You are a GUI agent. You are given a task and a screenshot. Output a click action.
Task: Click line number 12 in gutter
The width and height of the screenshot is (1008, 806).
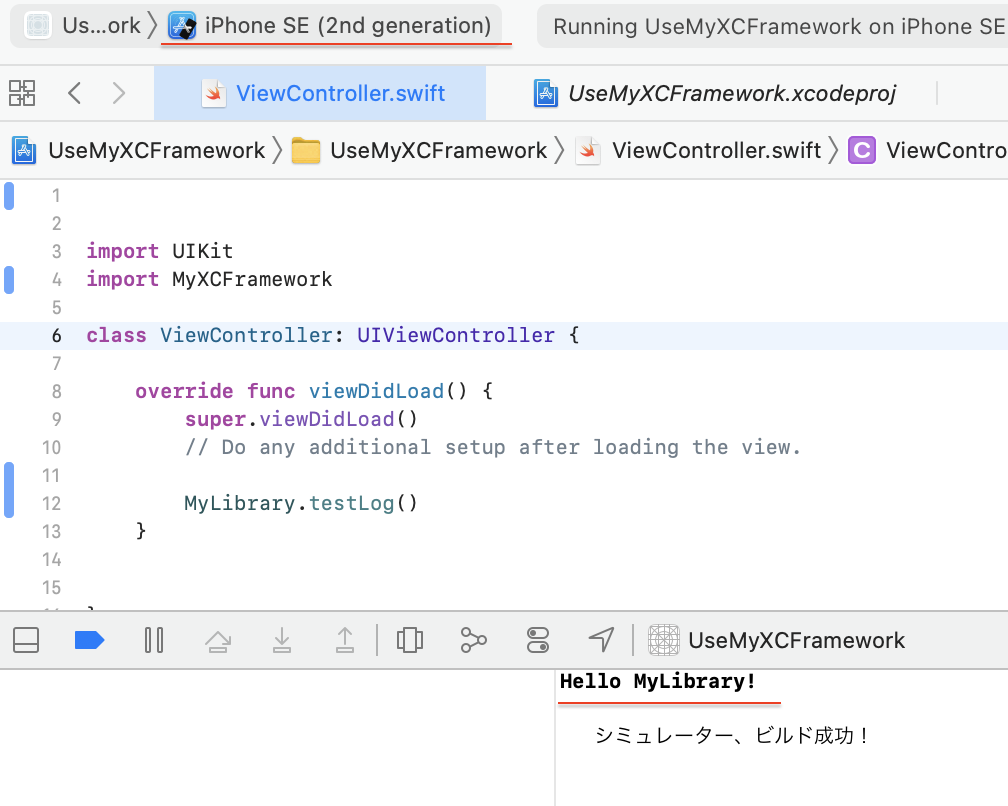click(51, 503)
